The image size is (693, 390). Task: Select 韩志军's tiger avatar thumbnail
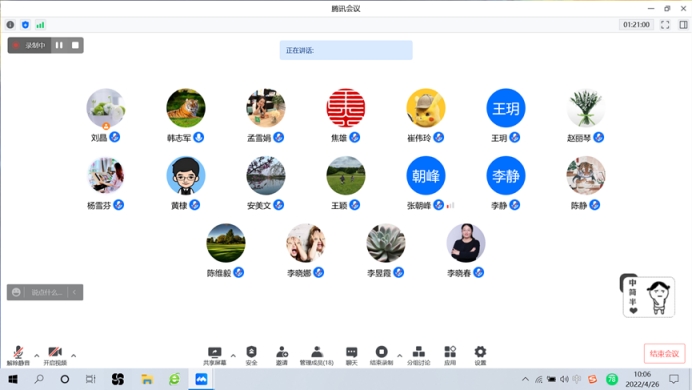pos(186,108)
